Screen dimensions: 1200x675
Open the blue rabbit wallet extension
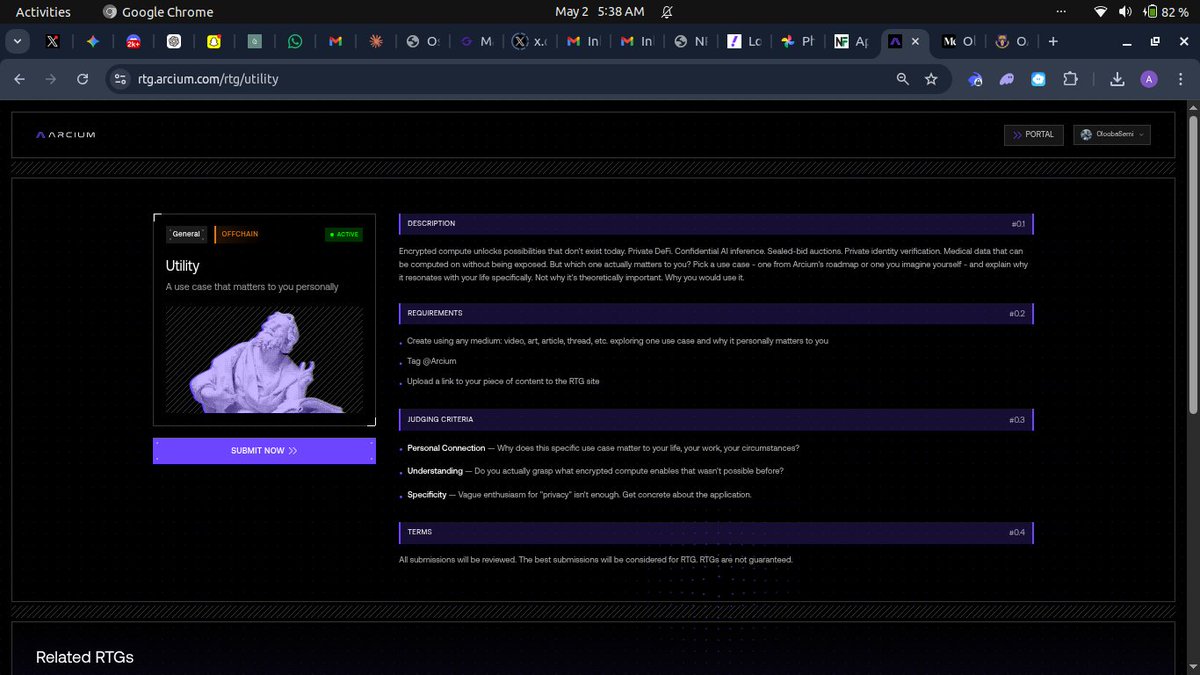pyautogui.click(x=975, y=79)
